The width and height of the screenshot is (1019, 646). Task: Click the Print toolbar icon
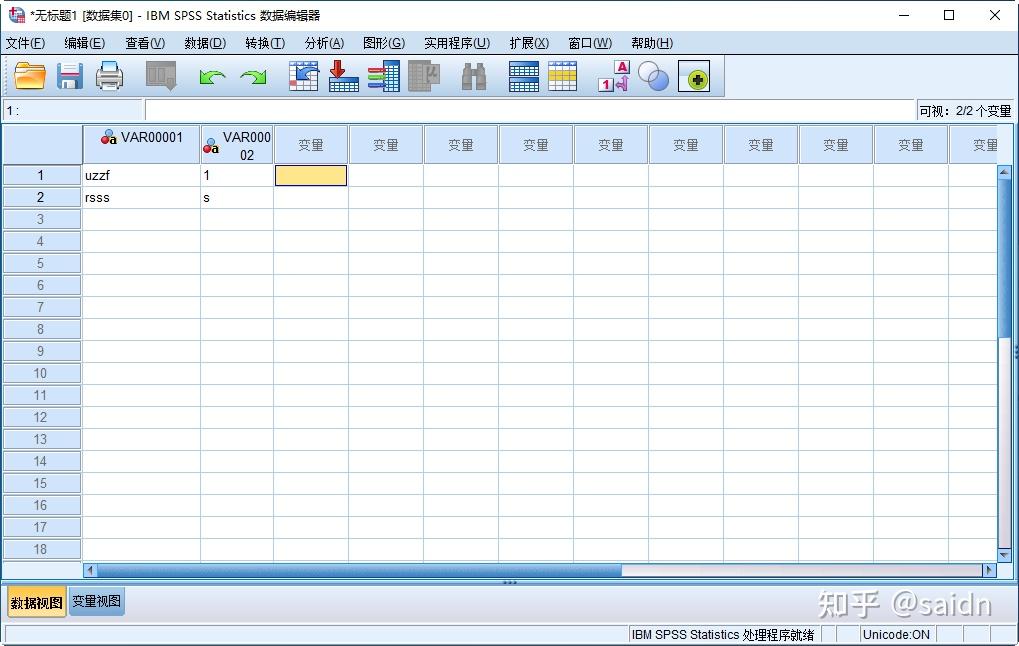109,76
